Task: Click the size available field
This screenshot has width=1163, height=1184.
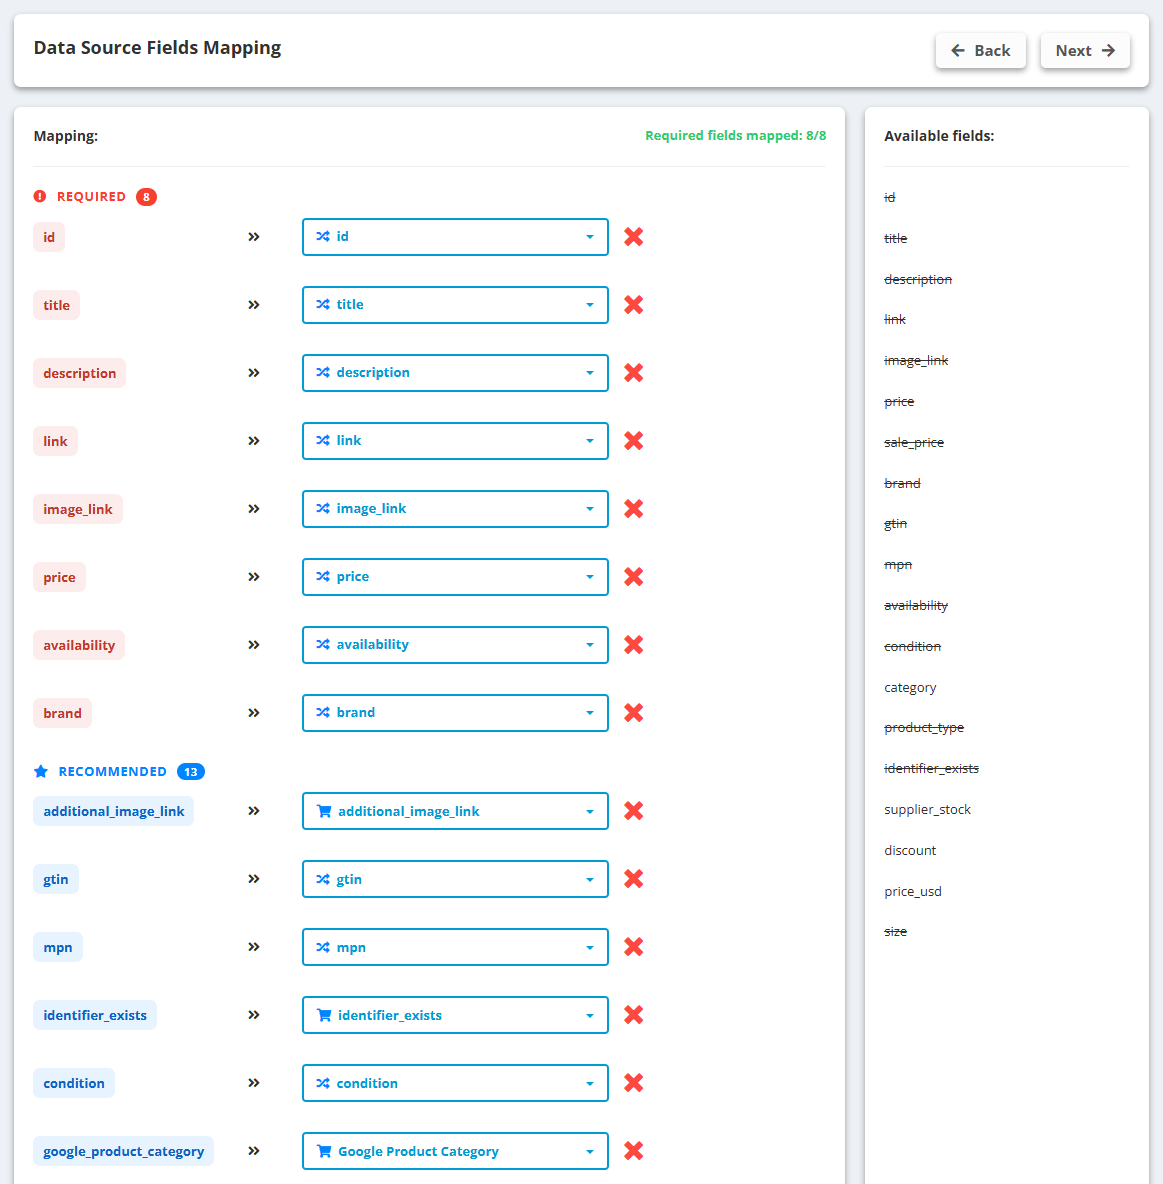Action: (896, 932)
